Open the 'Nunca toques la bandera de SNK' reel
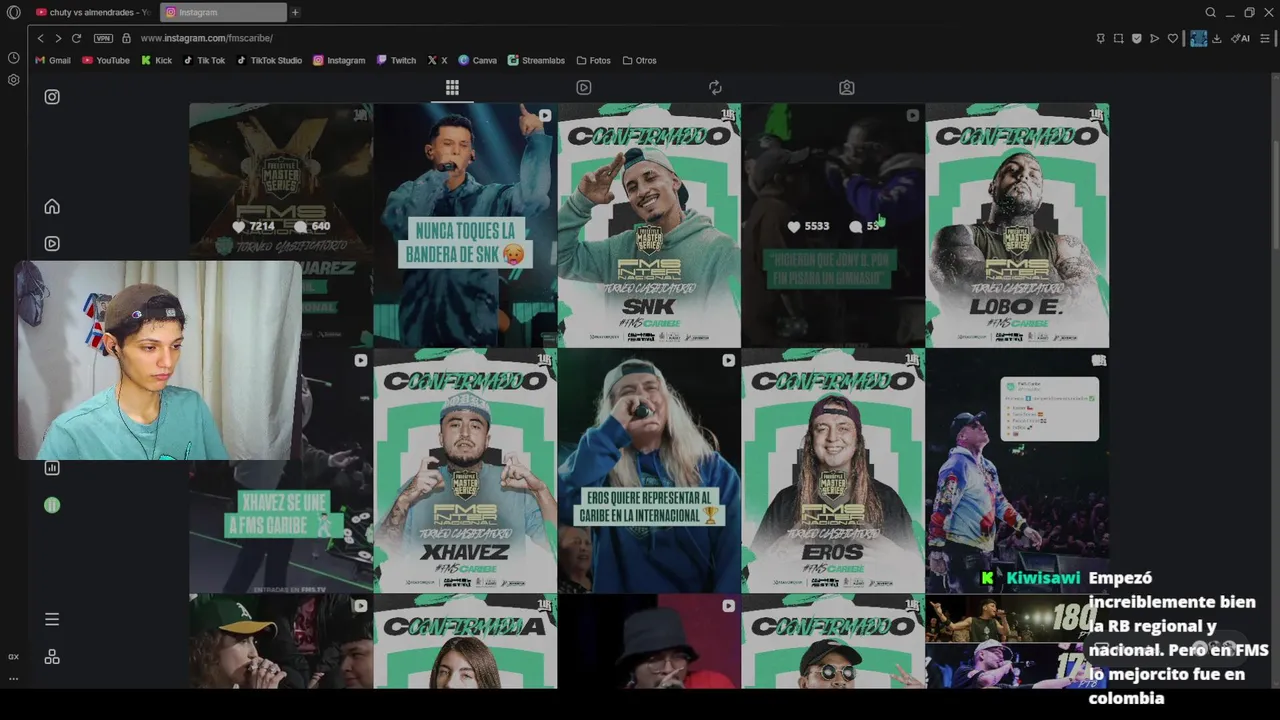This screenshot has height=720, width=1280. pos(465,225)
